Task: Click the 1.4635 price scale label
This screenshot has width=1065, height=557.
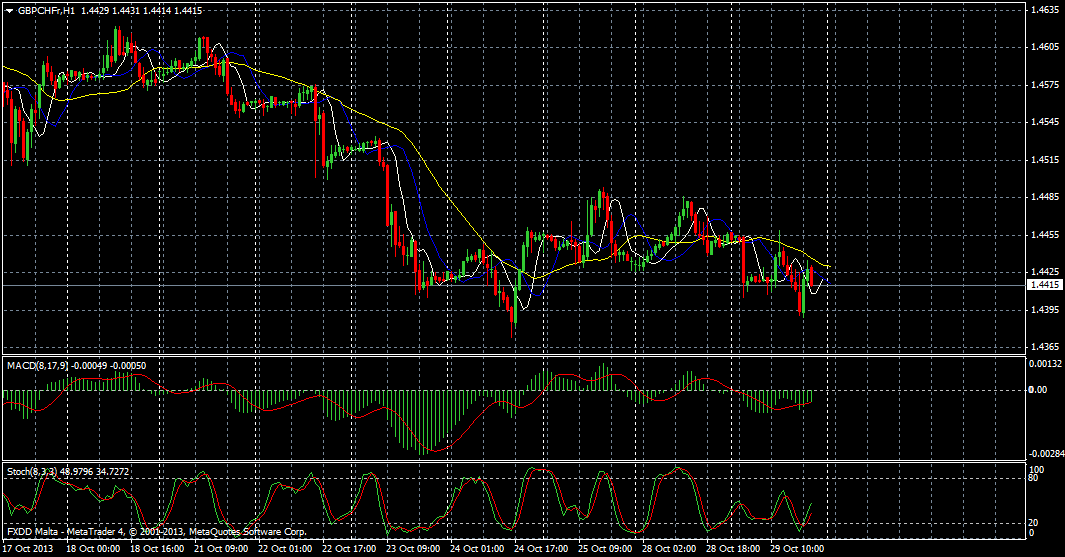Action: 1043,10
